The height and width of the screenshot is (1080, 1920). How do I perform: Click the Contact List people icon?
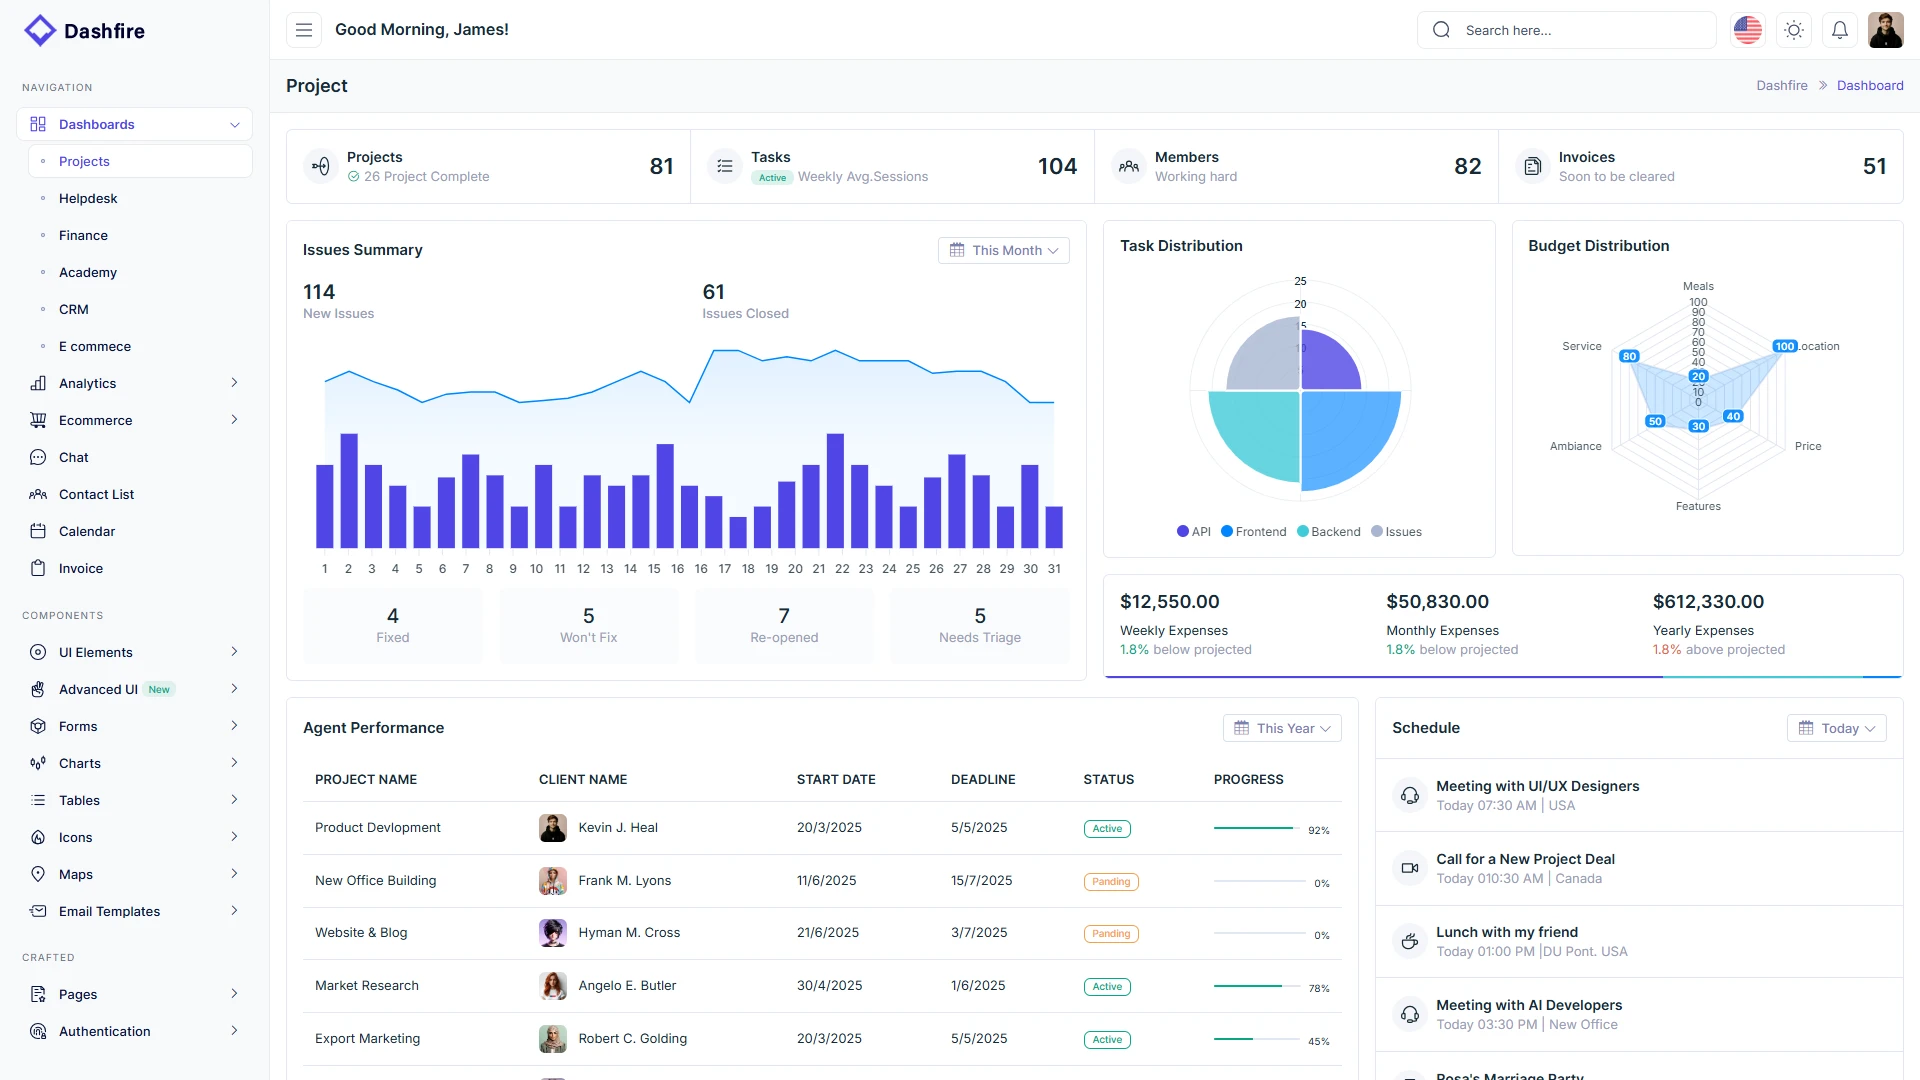click(38, 494)
